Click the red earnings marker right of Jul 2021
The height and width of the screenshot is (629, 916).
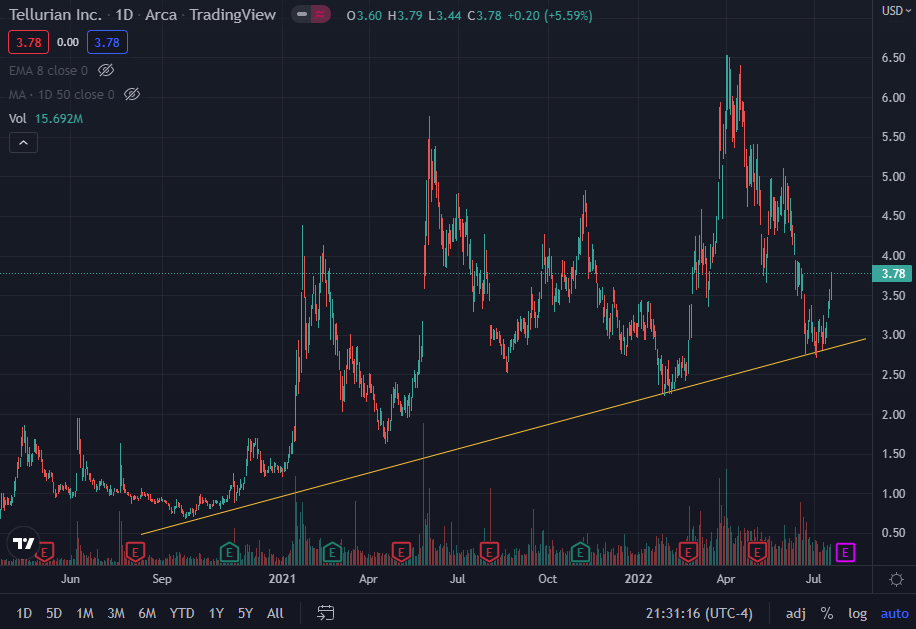(489, 552)
